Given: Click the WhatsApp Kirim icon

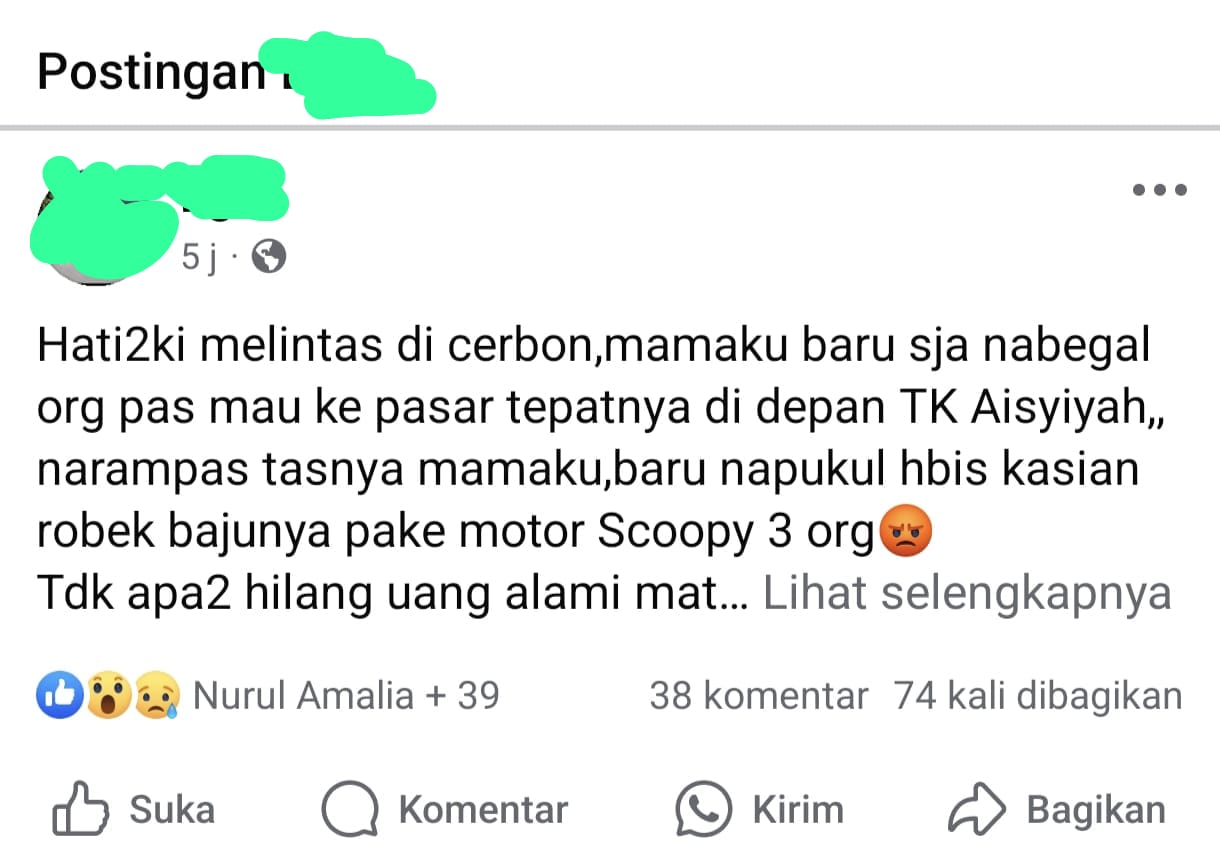Looking at the screenshot, I should click(x=704, y=809).
